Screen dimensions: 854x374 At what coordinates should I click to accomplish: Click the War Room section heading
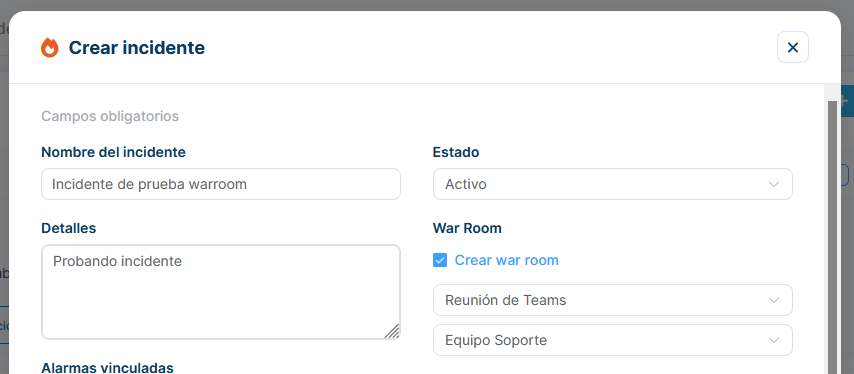[467, 228]
